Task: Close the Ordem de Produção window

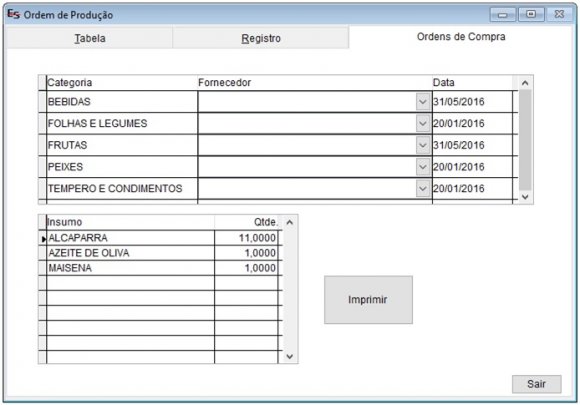Action: 559,14
